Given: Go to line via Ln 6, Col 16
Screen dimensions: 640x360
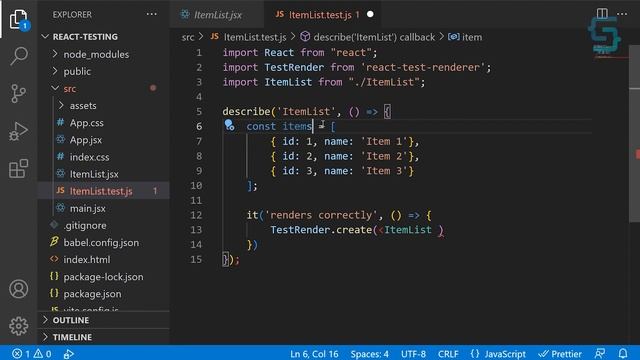Looking at the screenshot, I should [x=314, y=353].
